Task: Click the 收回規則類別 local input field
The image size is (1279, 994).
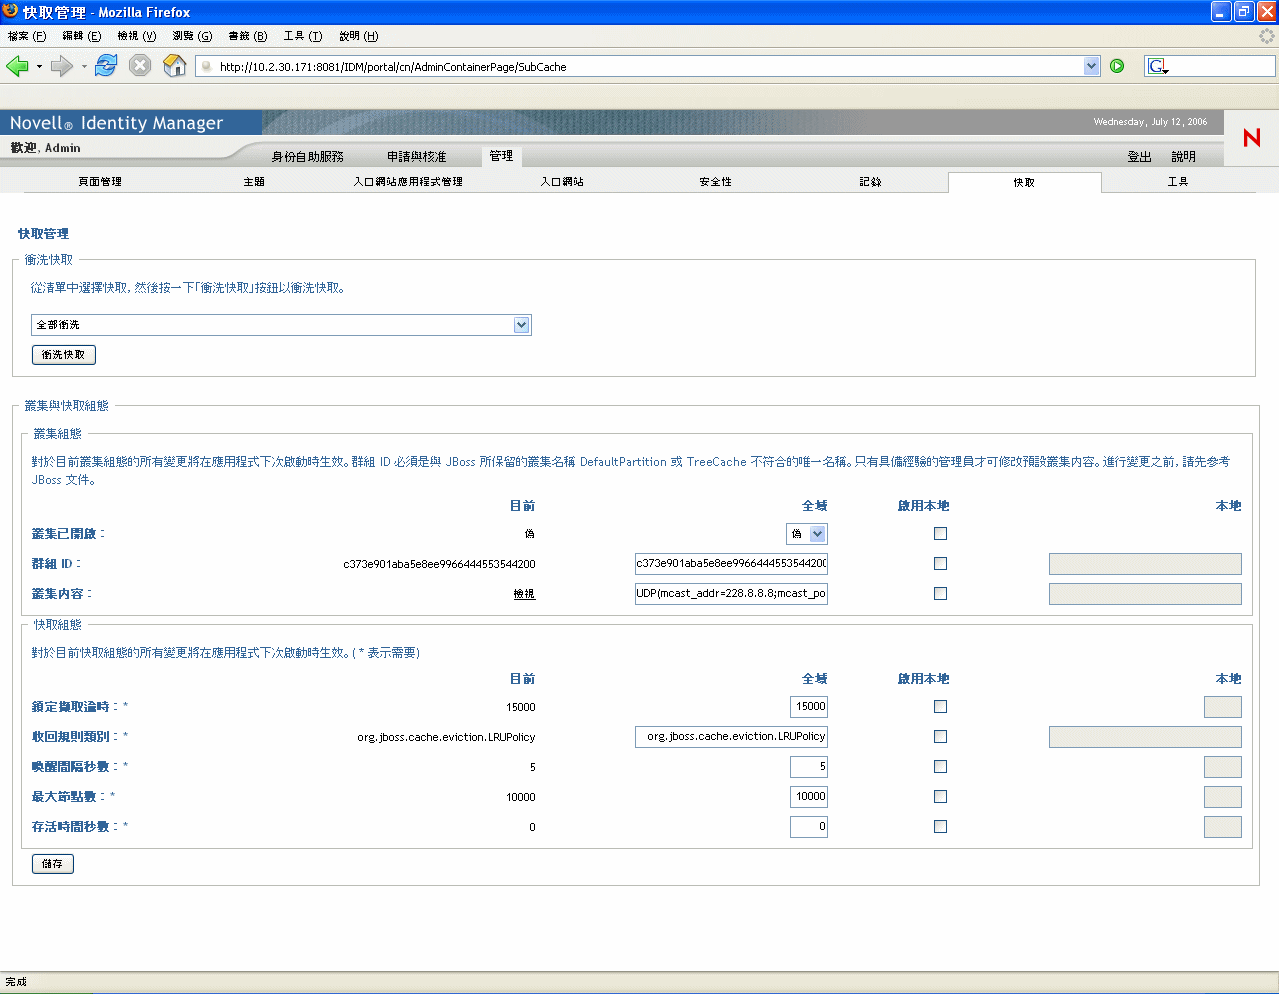Action: click(x=1145, y=737)
